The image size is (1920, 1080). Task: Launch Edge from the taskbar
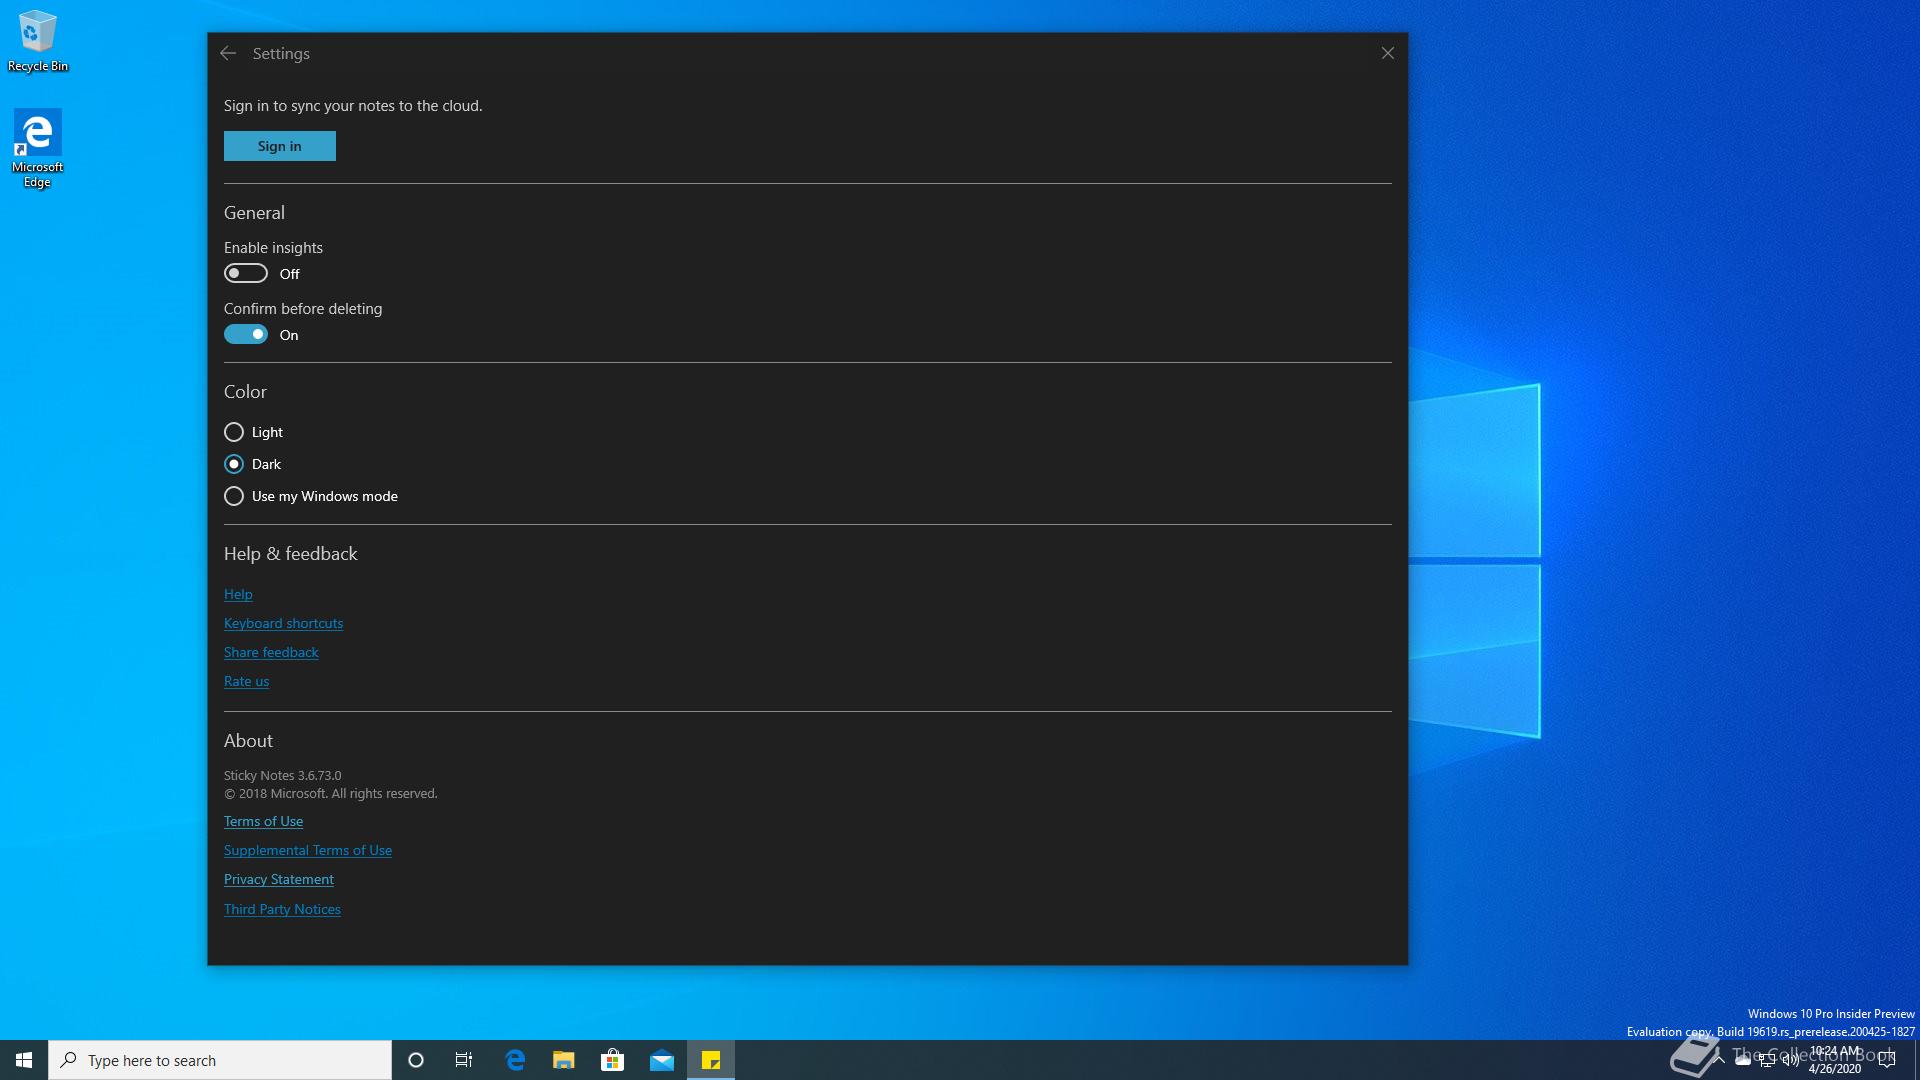(x=515, y=1060)
